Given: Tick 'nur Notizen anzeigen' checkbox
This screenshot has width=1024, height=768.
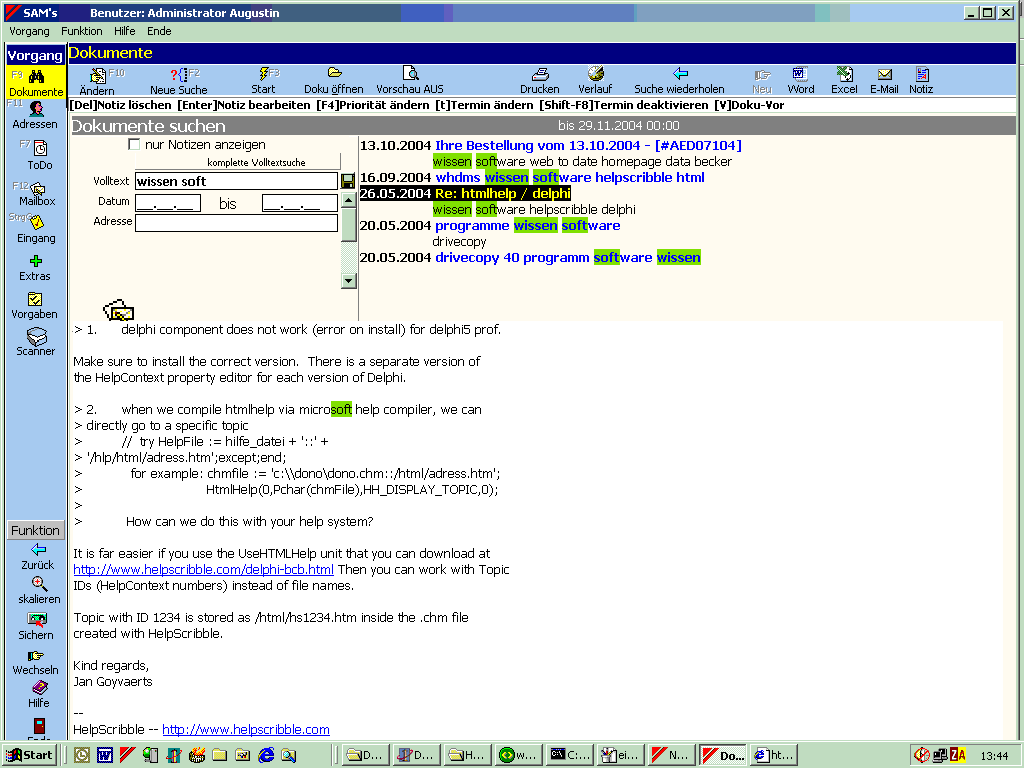Looking at the screenshot, I should [135, 144].
